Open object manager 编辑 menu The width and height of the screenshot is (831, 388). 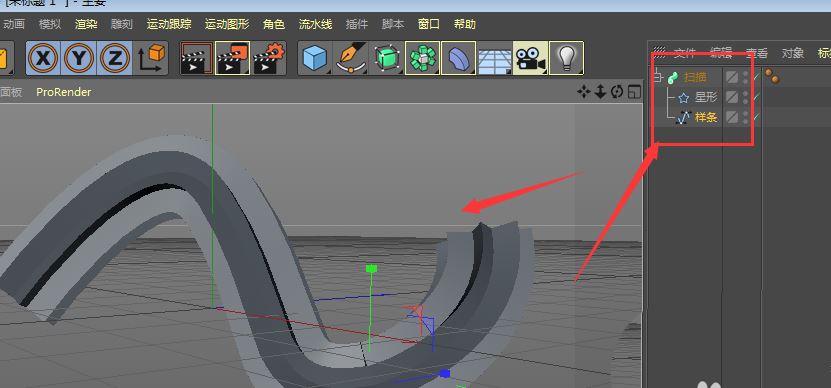click(721, 53)
